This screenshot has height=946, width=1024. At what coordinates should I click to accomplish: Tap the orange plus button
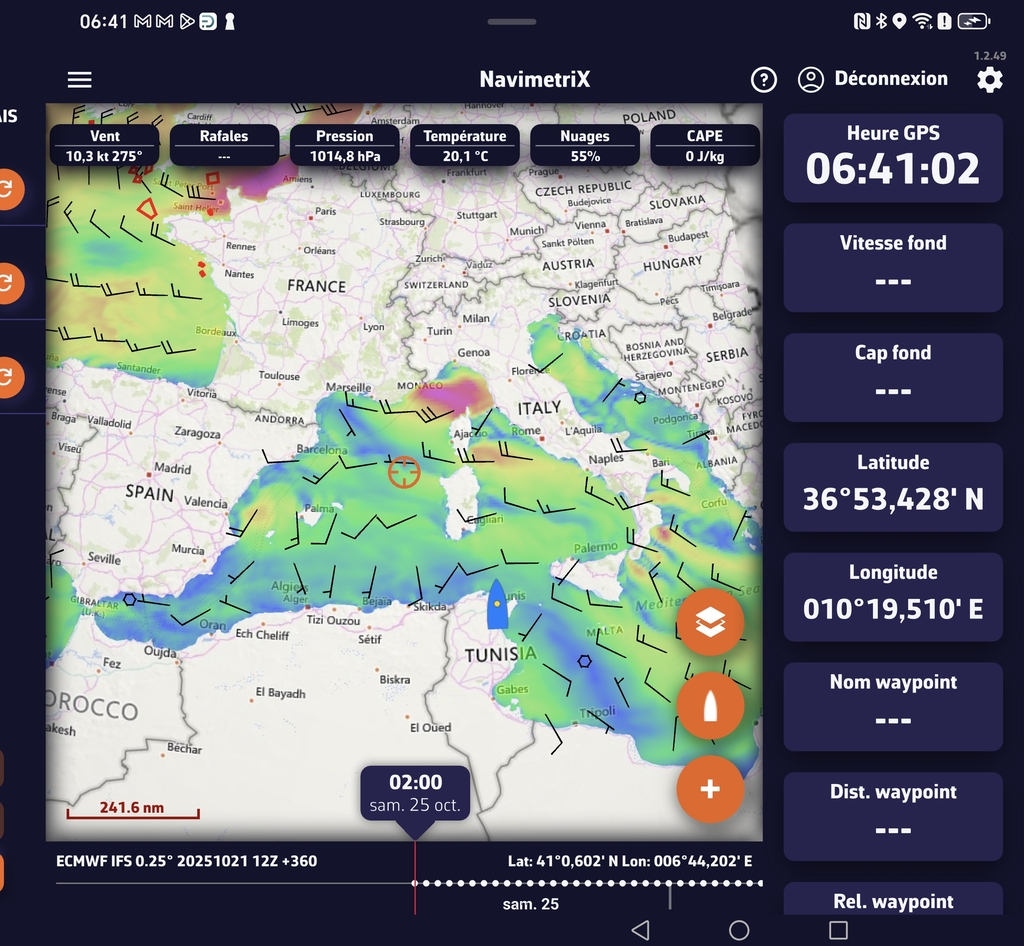[710, 789]
